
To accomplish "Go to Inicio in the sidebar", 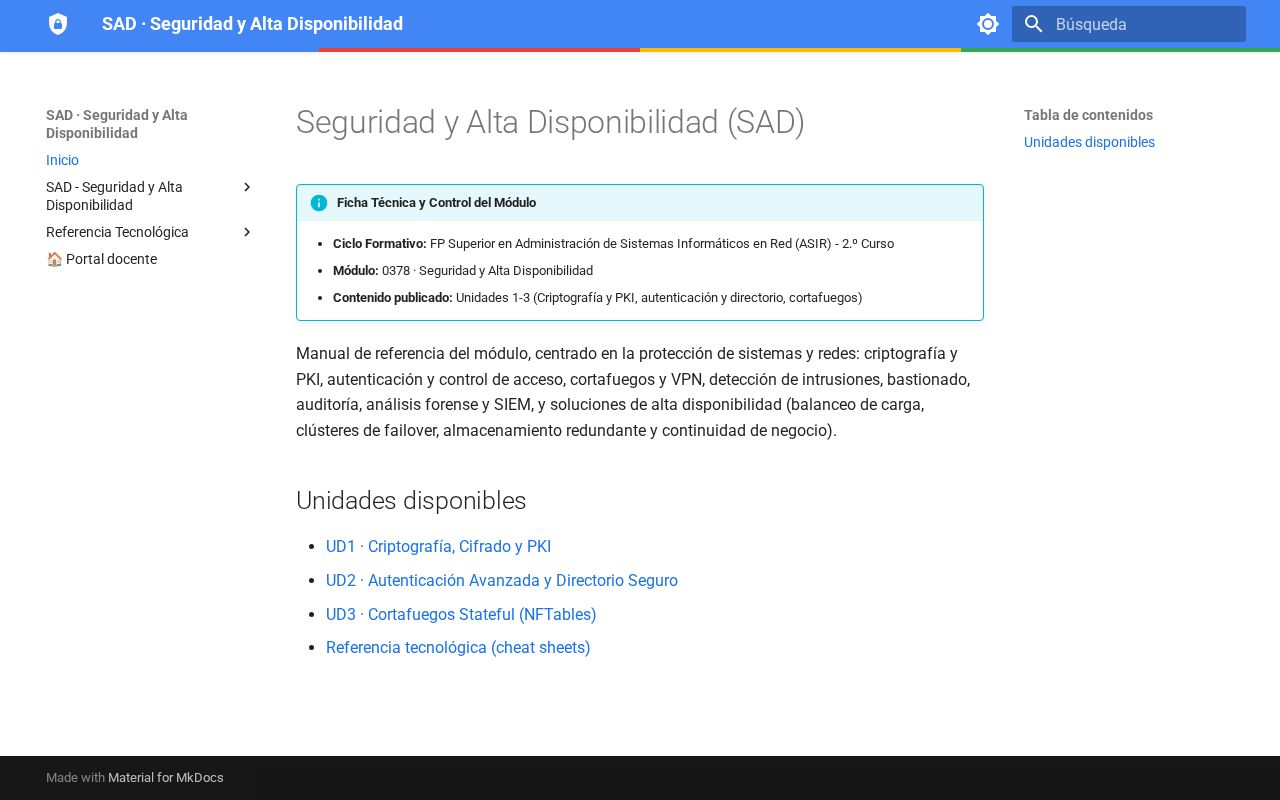I will pos(62,160).
